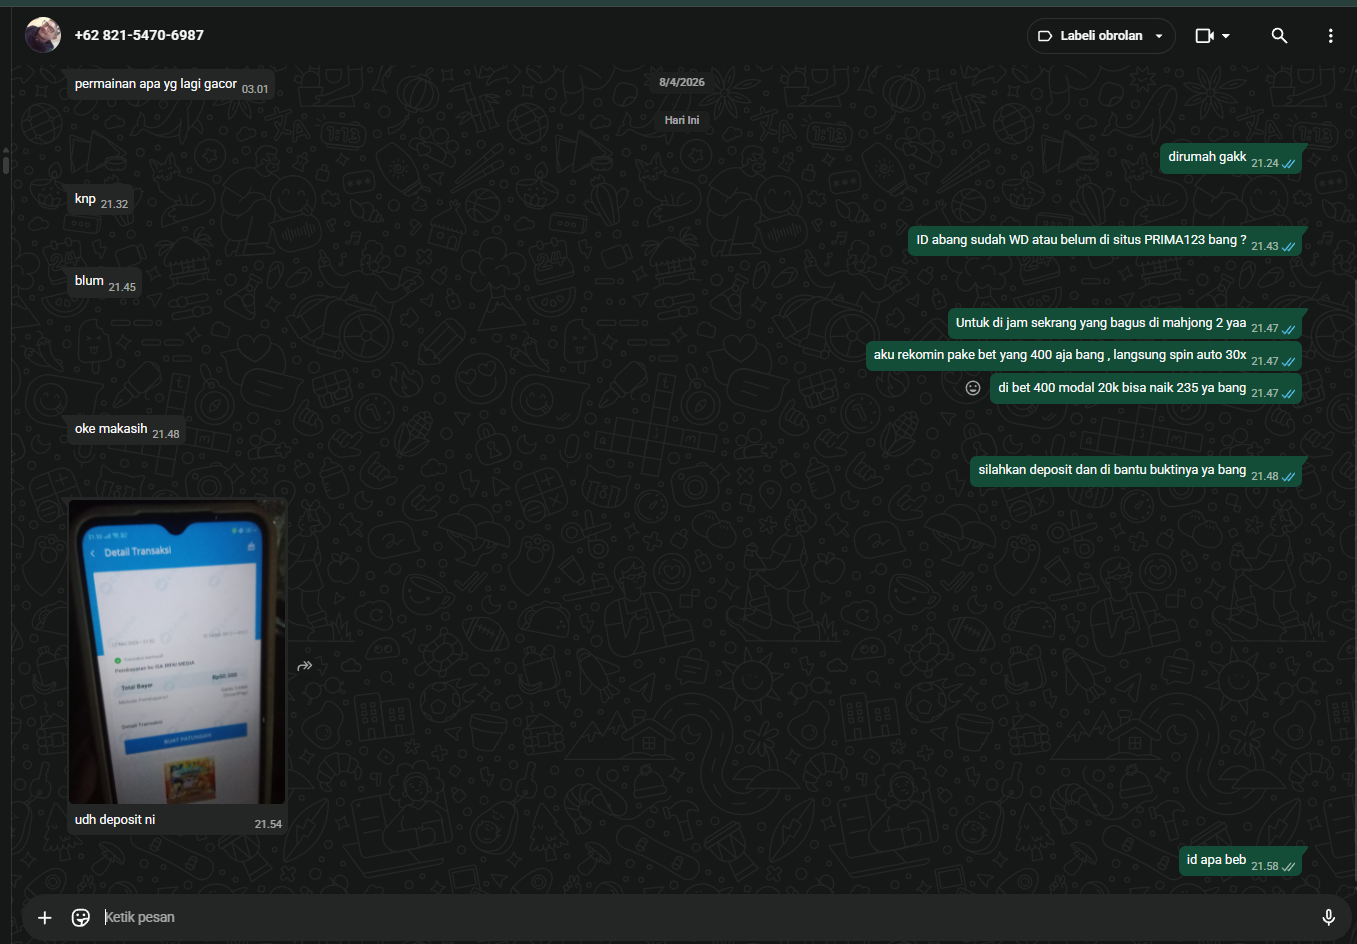The width and height of the screenshot is (1357, 944).
Task: Select the 'udh deposit ni' caption
Action: 115,820
